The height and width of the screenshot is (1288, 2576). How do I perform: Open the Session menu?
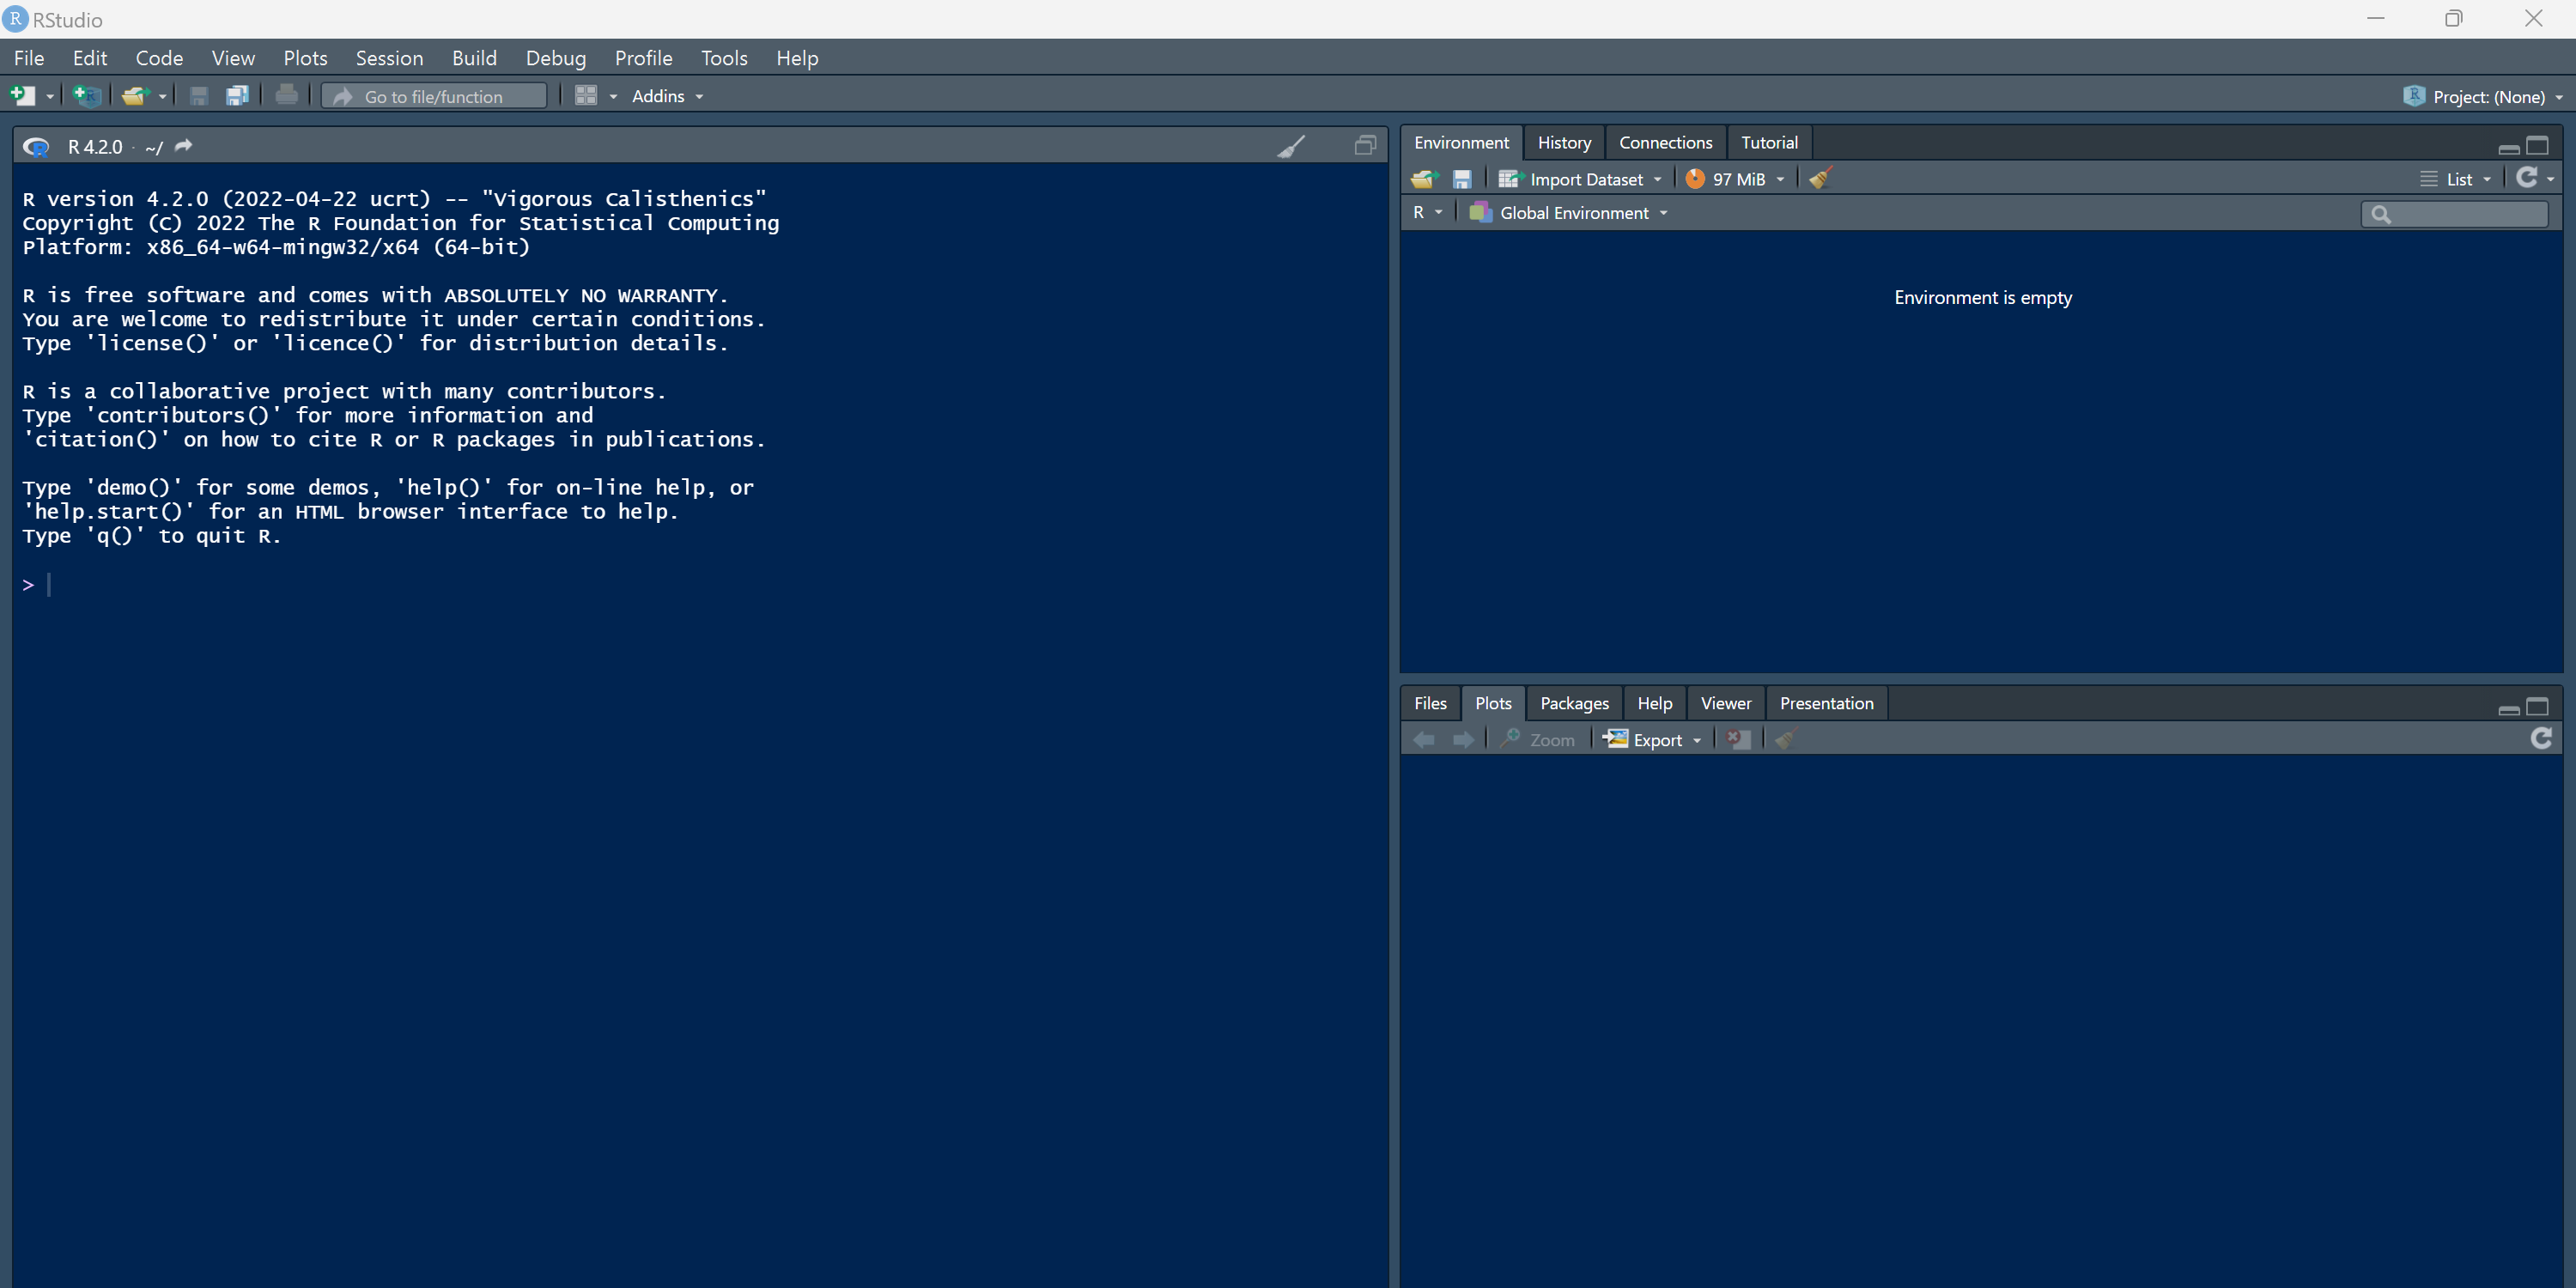tap(389, 58)
